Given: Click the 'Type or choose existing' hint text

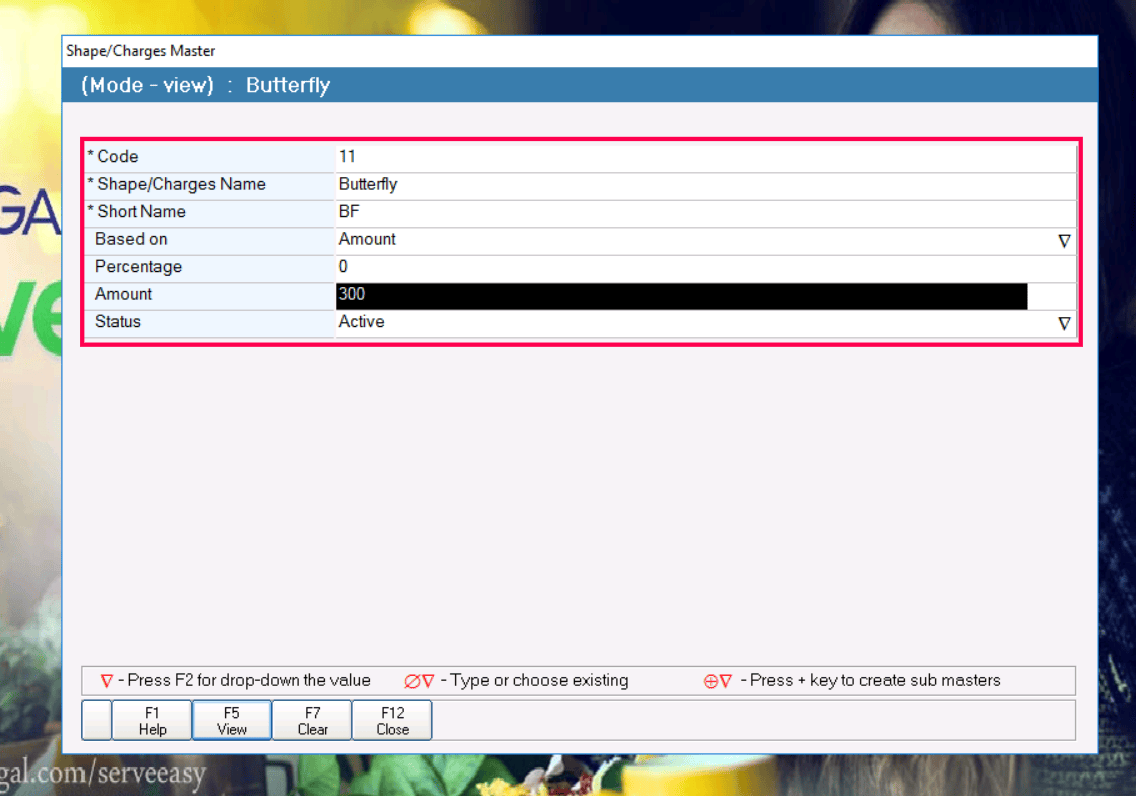Looking at the screenshot, I should (x=539, y=680).
